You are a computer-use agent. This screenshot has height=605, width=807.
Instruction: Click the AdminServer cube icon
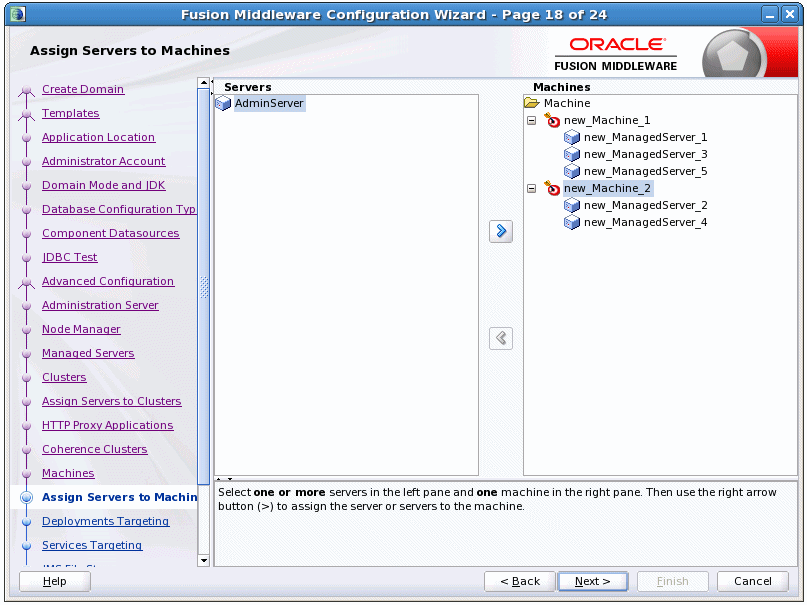click(223, 103)
